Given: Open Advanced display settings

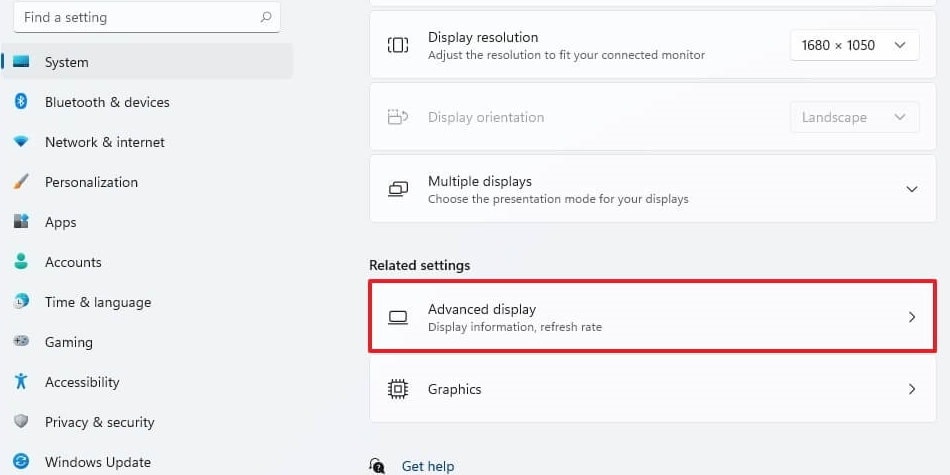Looking at the screenshot, I should 653,316.
